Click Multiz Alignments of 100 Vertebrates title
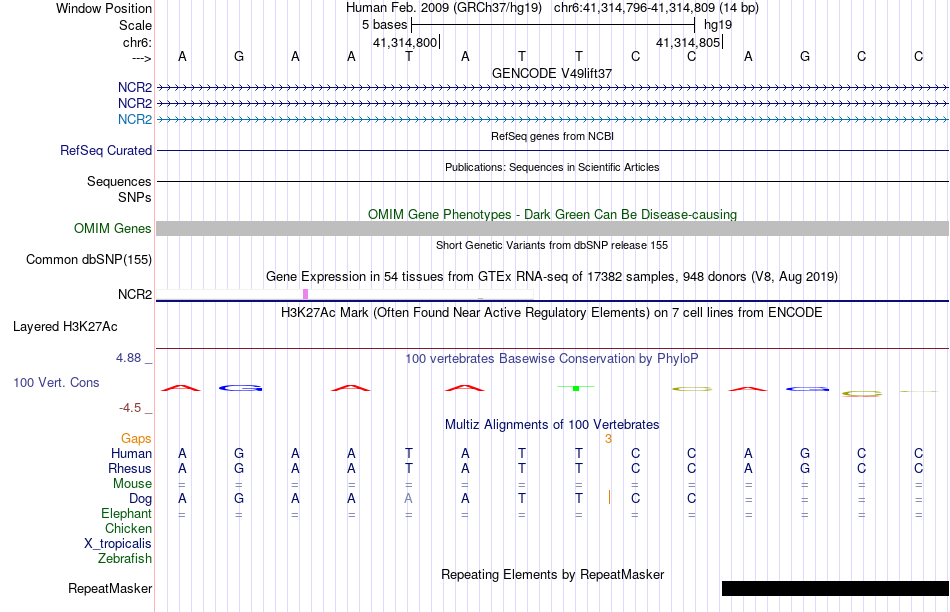Viewport: 950px width, 612px height. coord(552,425)
